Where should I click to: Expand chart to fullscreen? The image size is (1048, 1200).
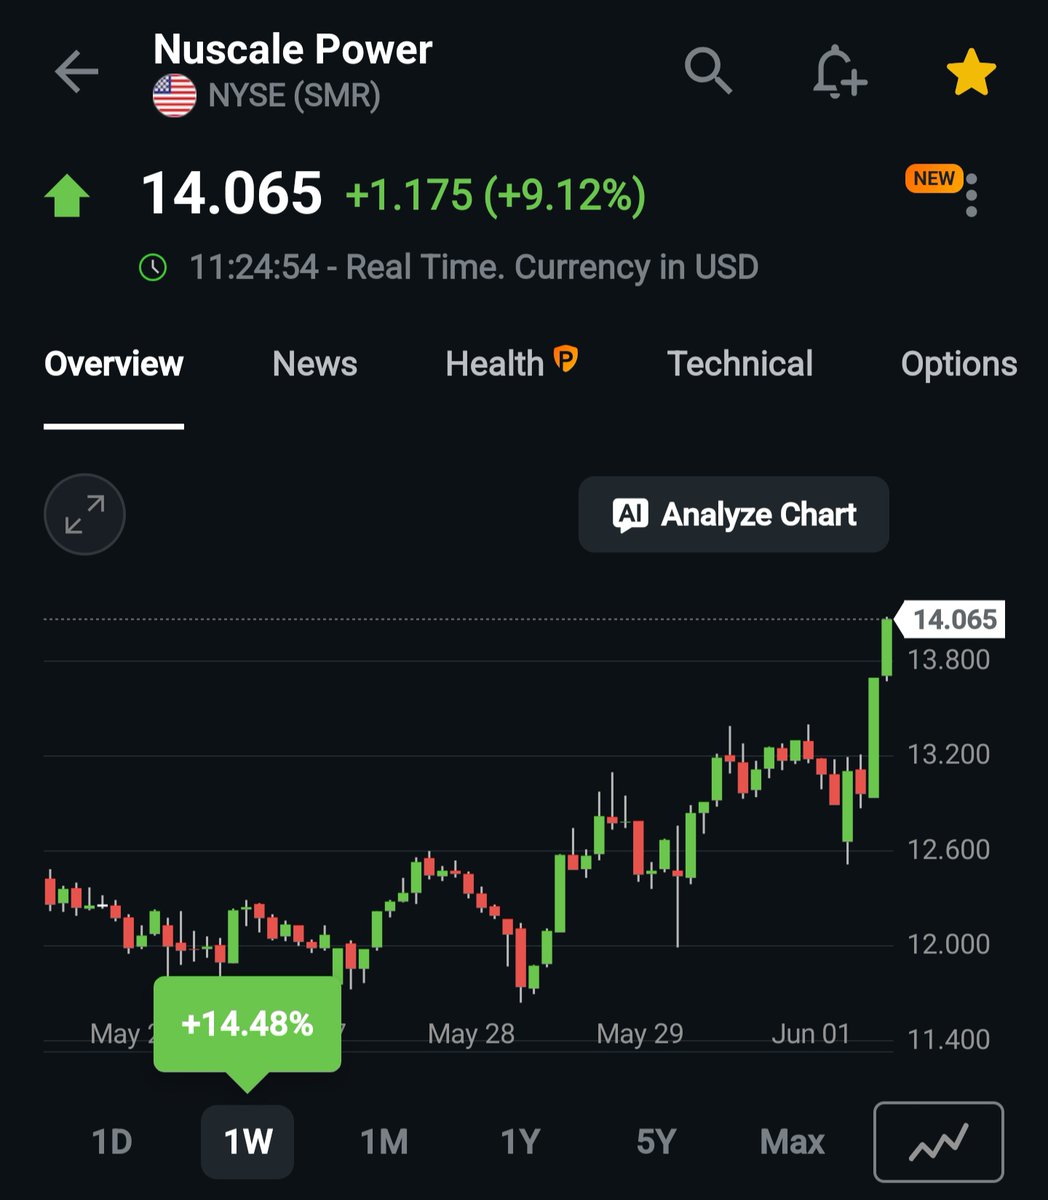[85, 514]
